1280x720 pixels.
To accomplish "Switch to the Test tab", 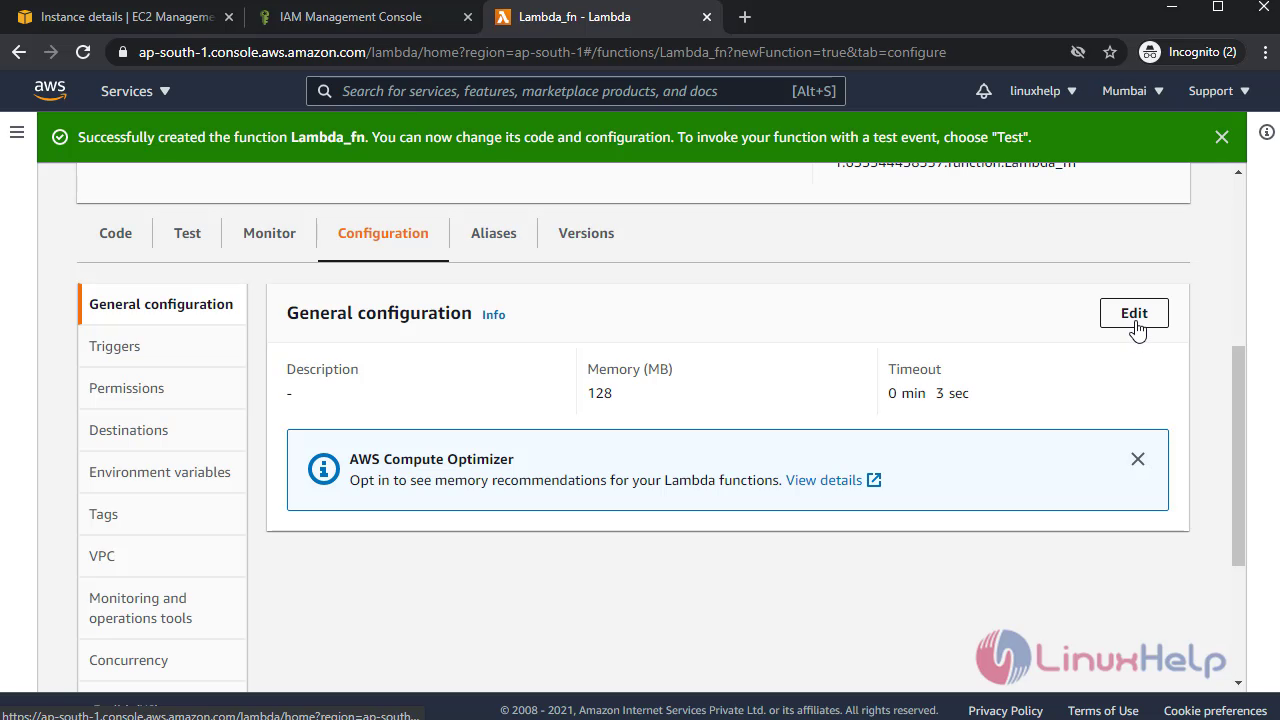I will [187, 233].
